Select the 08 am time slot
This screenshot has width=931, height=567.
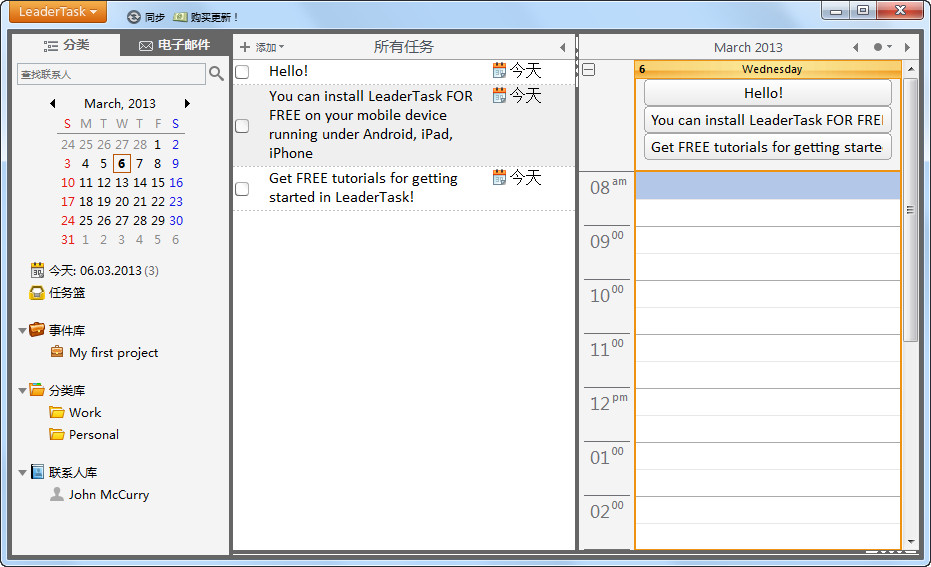(768, 185)
